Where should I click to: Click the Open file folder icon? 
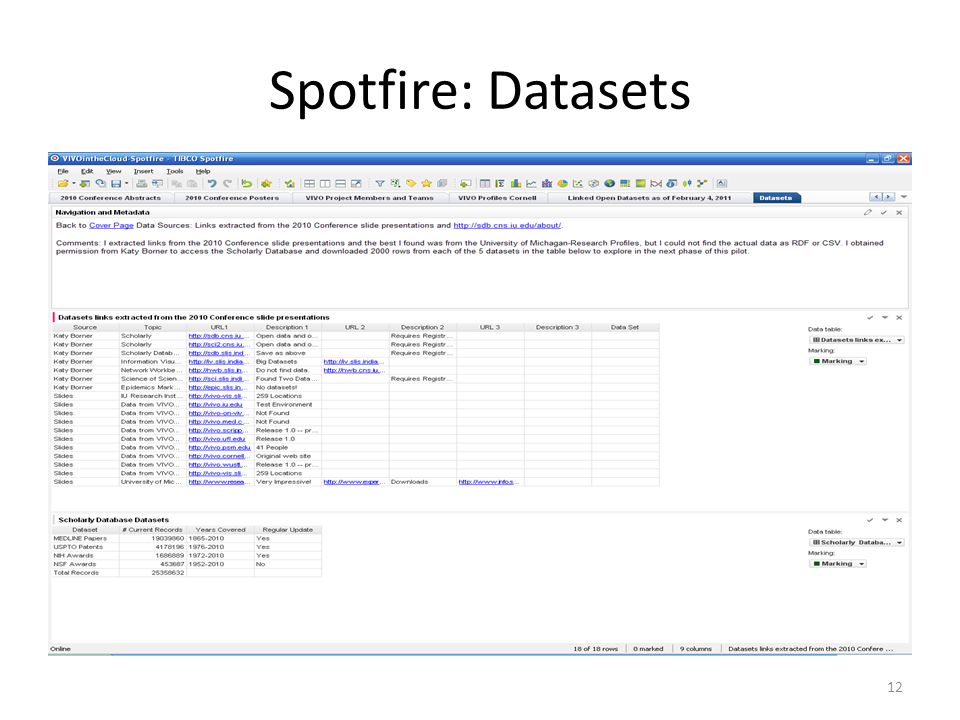tap(62, 184)
